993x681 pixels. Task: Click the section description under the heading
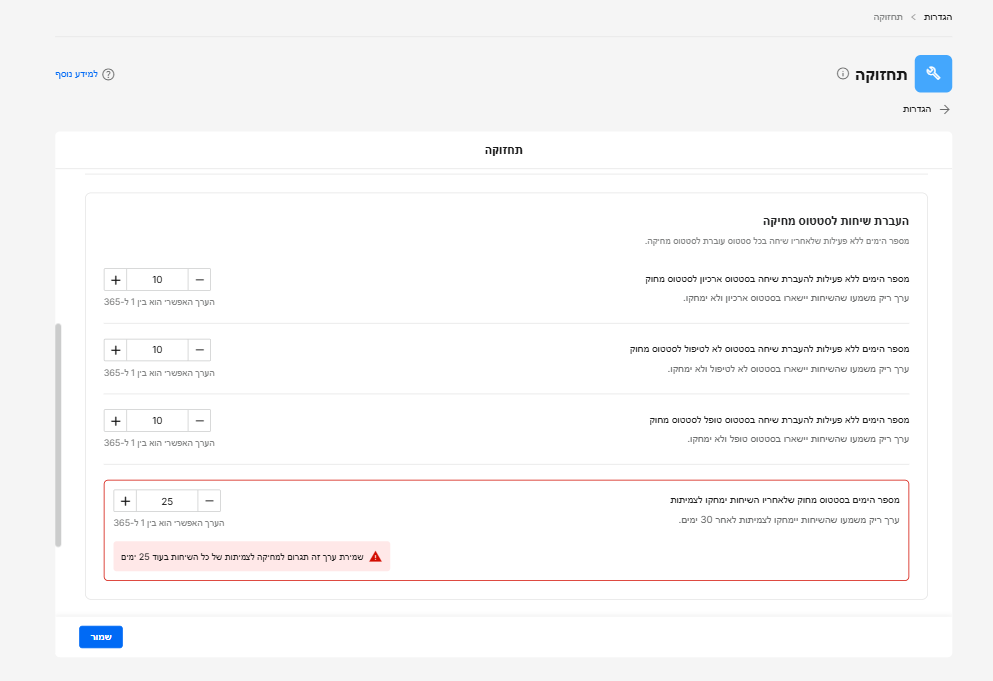coord(777,241)
